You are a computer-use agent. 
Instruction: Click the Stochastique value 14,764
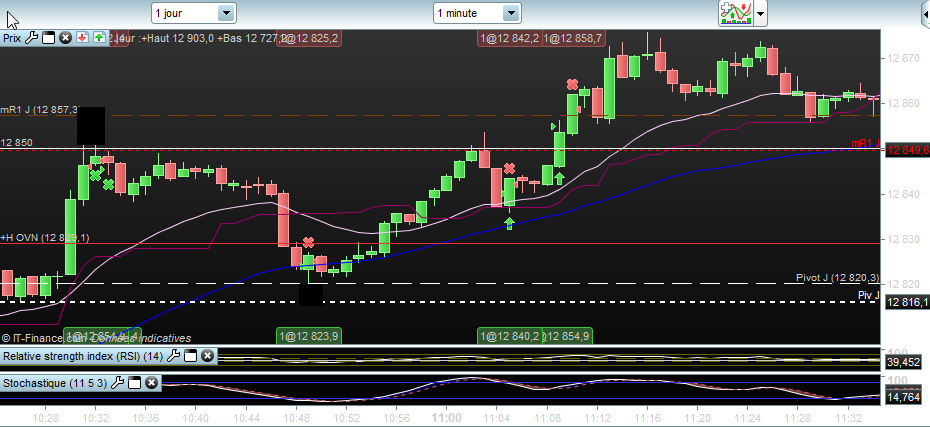(903, 397)
